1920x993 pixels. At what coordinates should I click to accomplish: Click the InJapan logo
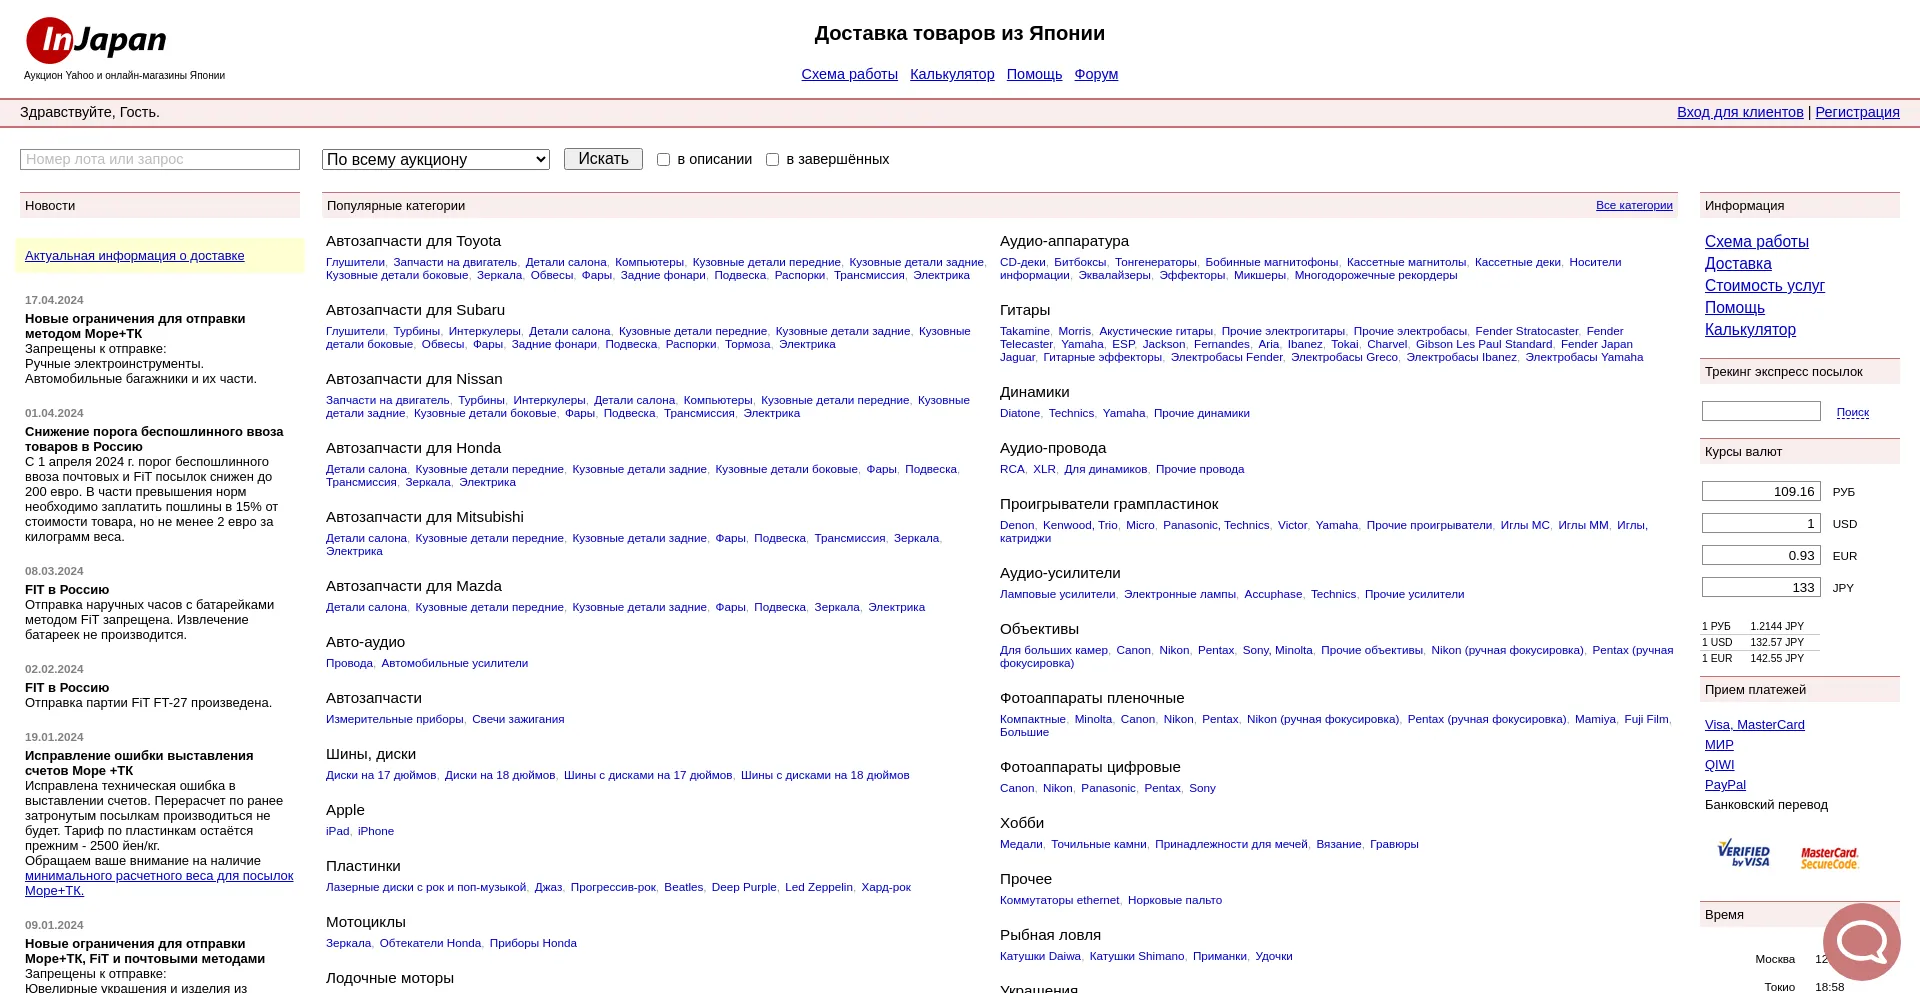(96, 40)
